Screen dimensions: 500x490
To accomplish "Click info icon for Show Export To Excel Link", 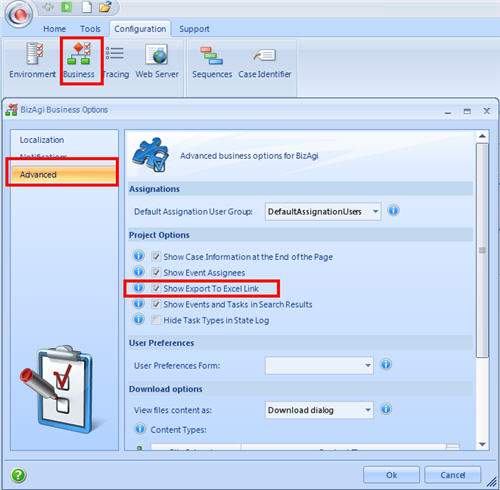I will [139, 288].
